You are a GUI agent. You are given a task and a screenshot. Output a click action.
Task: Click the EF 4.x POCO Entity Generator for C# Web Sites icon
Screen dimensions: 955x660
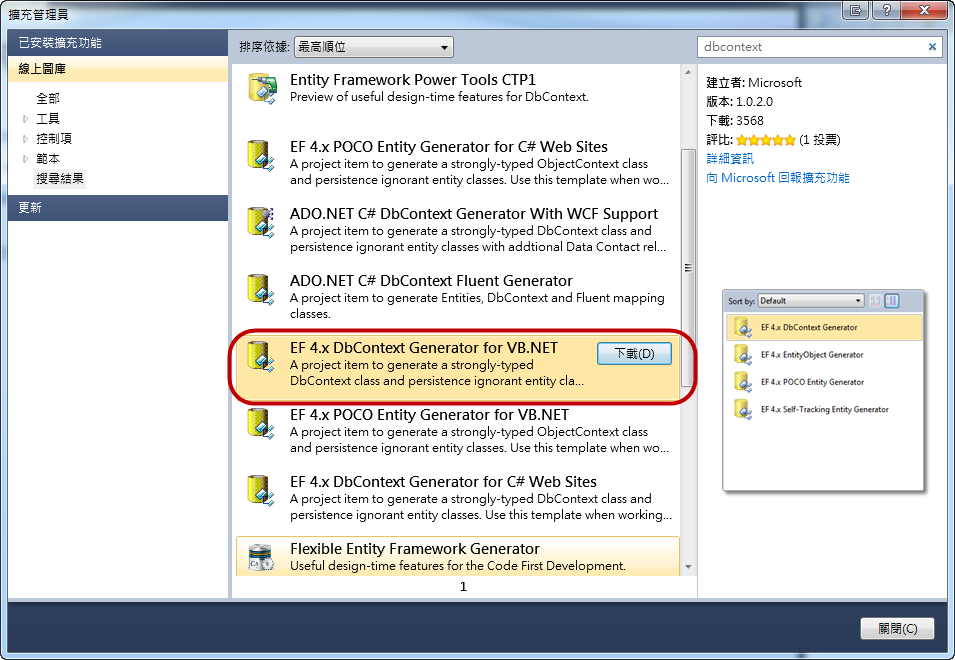pos(261,155)
